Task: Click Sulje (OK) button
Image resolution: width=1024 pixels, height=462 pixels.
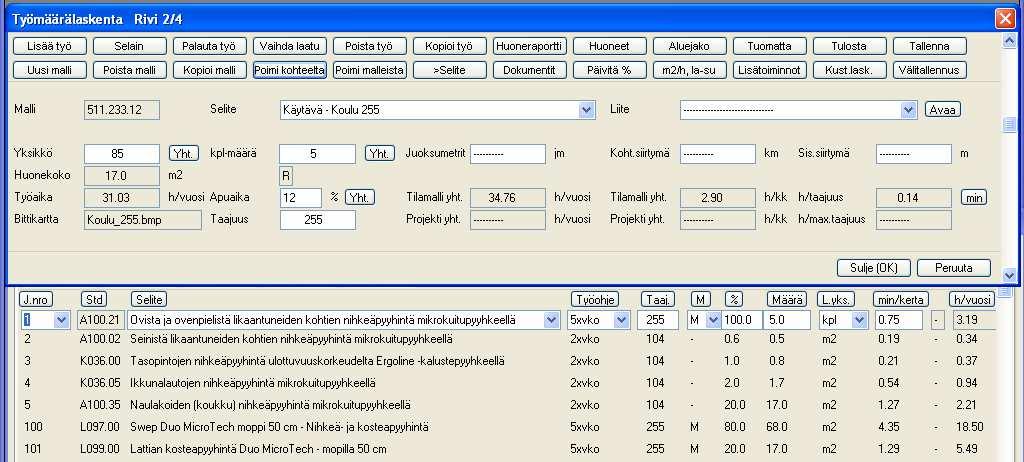Action: [874, 268]
